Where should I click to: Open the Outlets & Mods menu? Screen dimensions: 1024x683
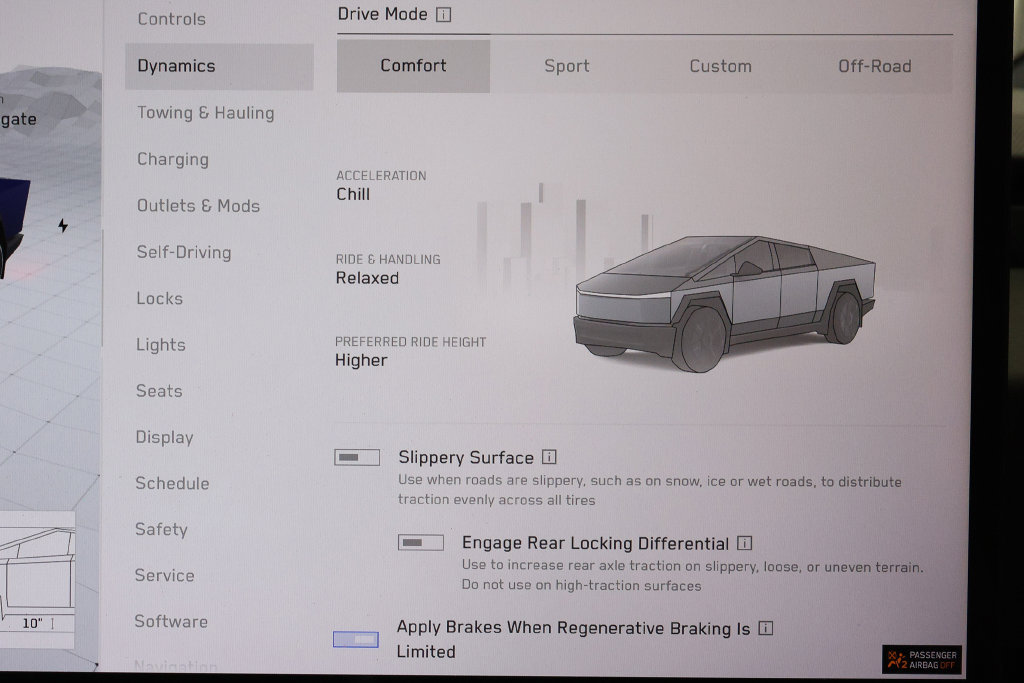tap(199, 206)
